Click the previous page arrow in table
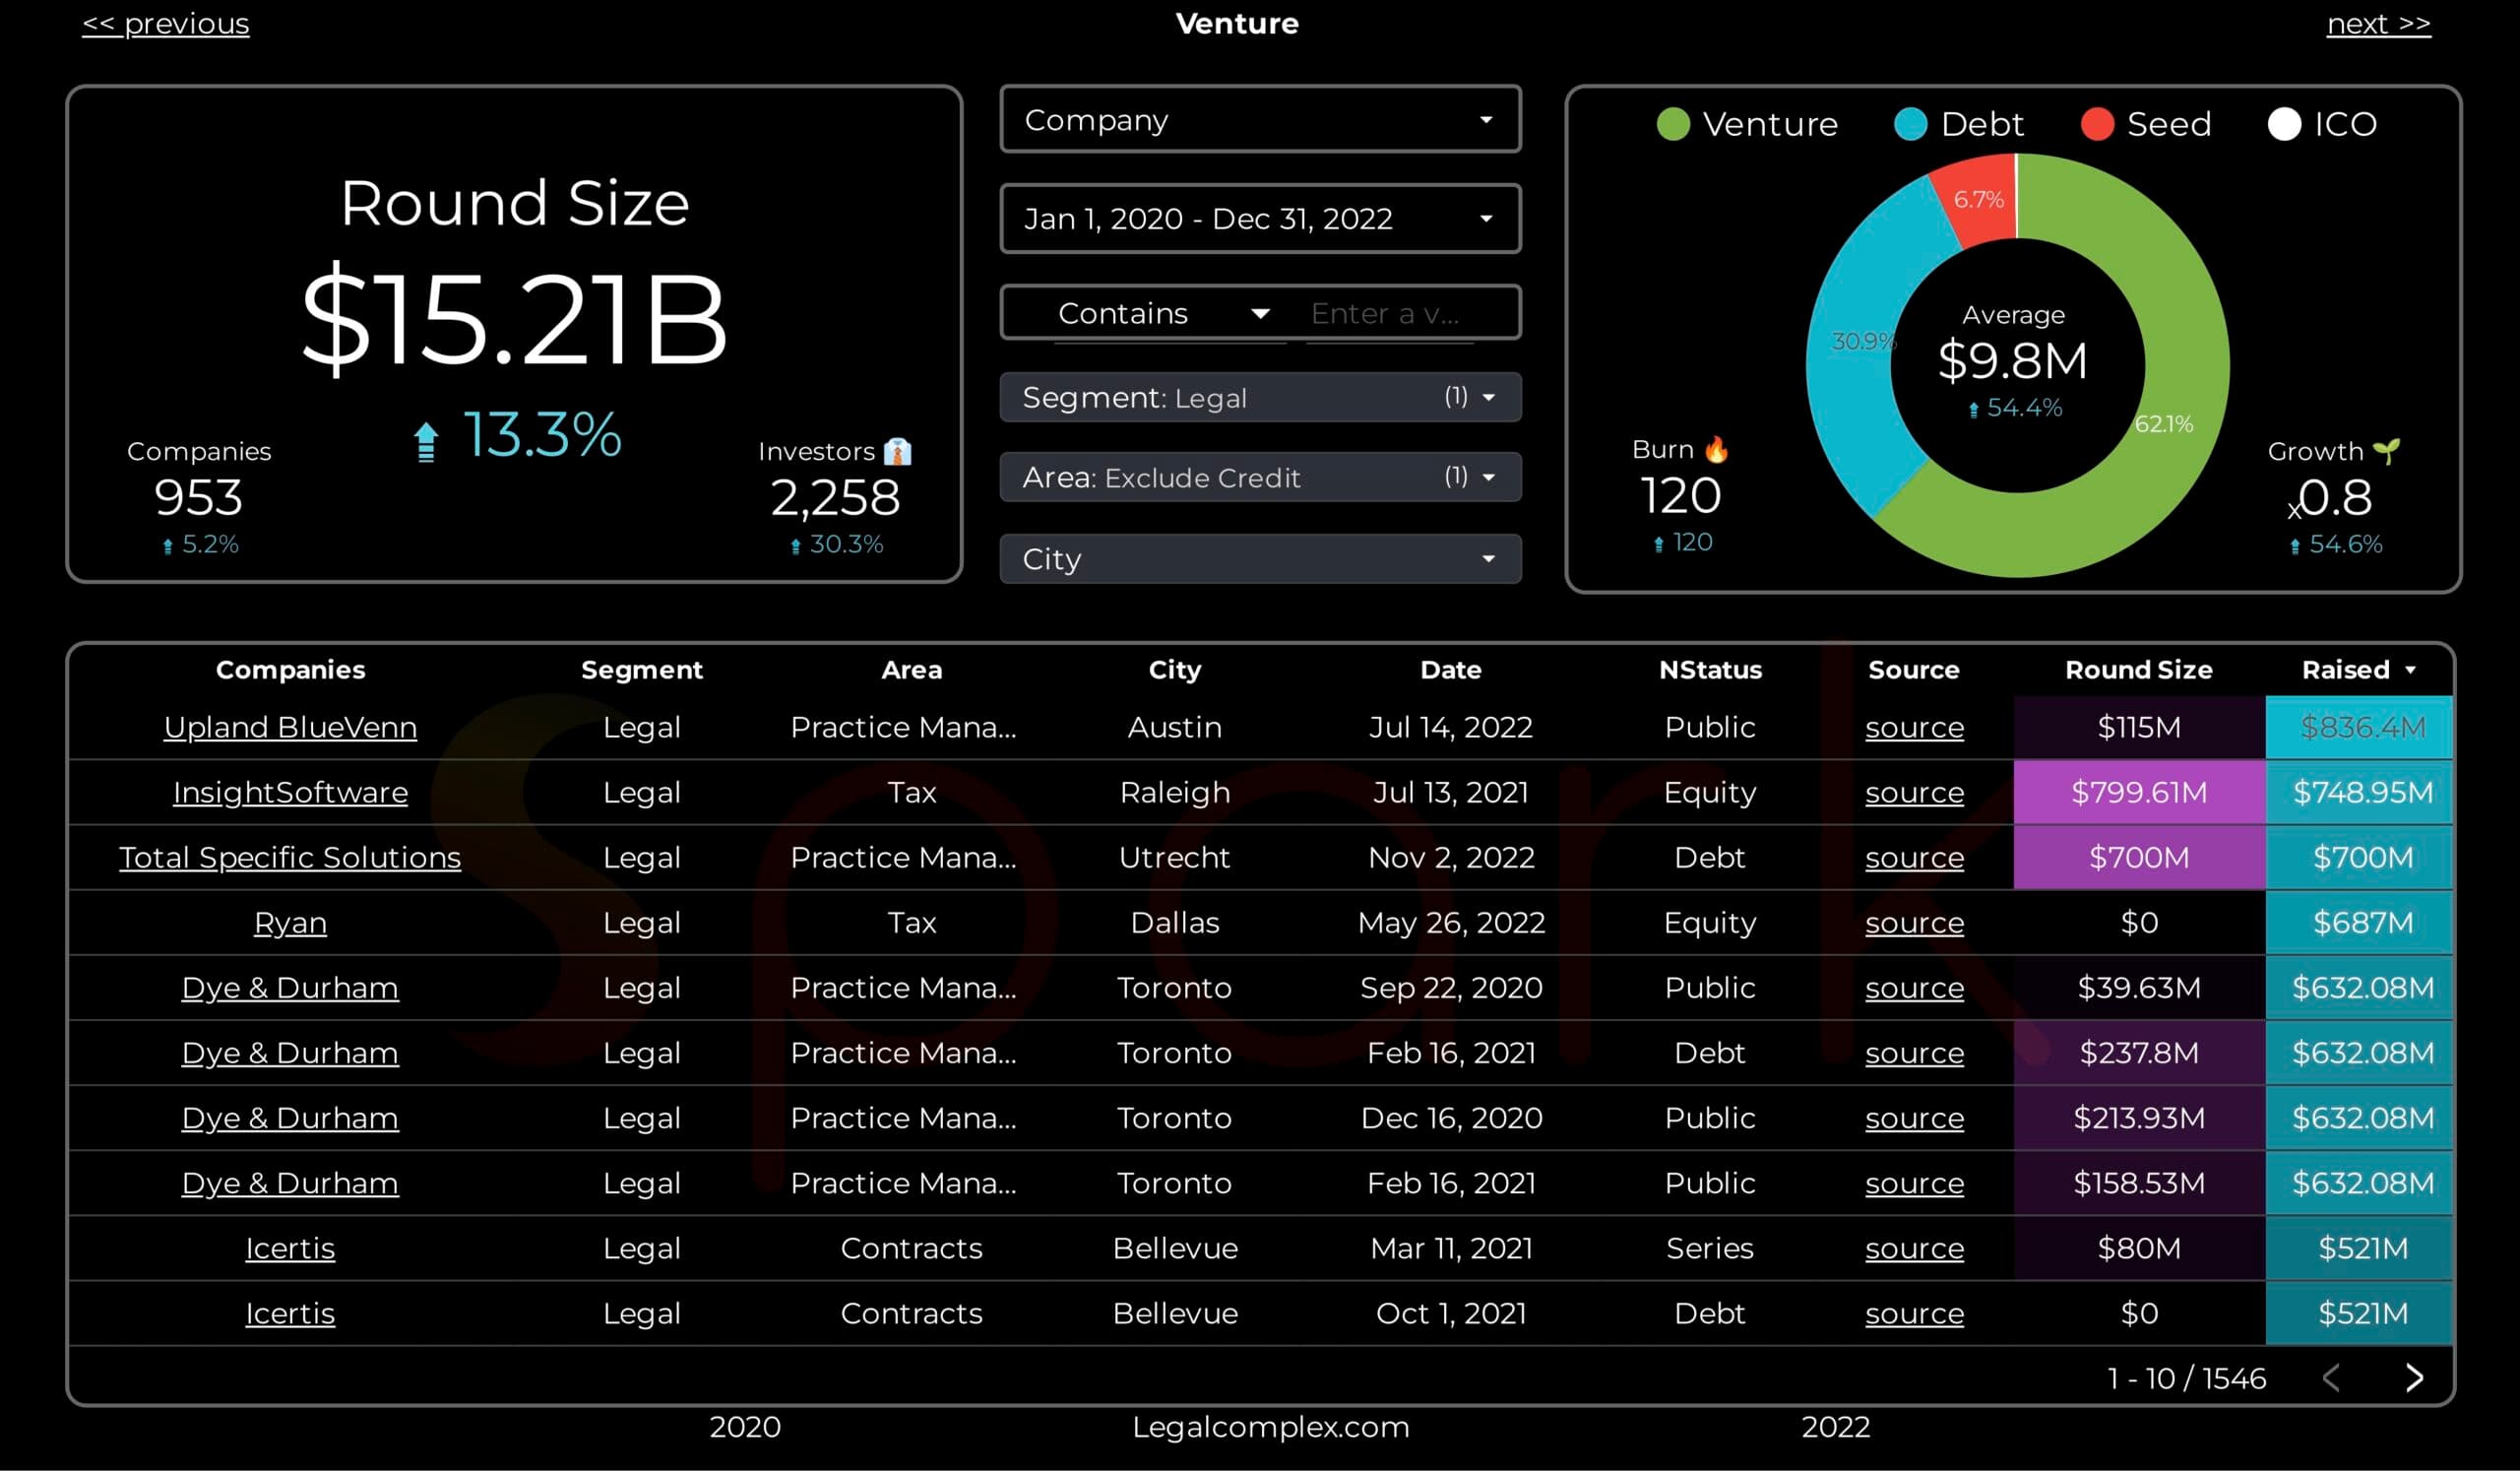 click(2331, 1378)
